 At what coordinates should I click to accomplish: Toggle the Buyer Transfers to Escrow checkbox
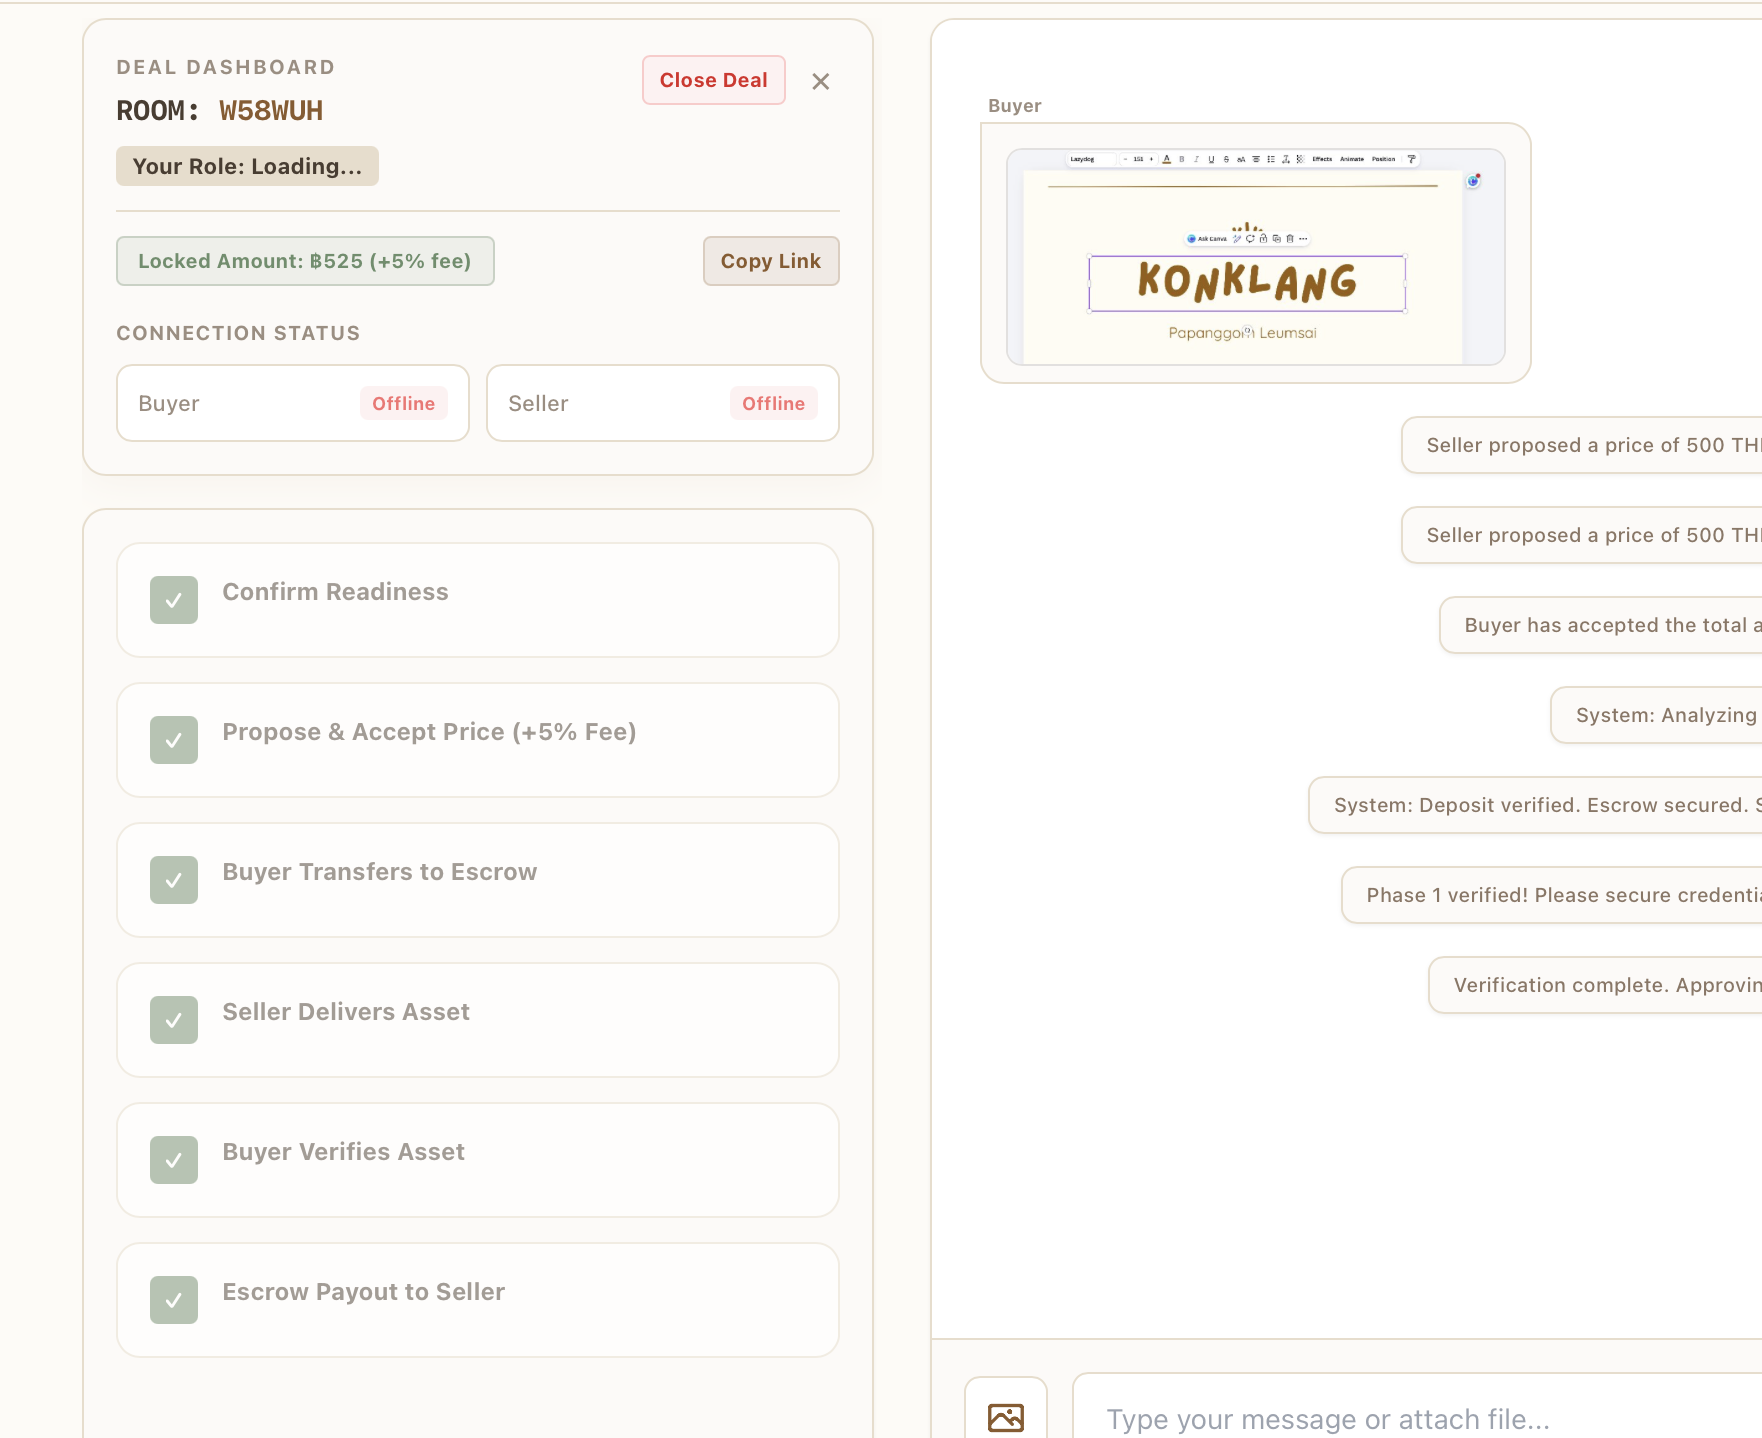tap(174, 880)
